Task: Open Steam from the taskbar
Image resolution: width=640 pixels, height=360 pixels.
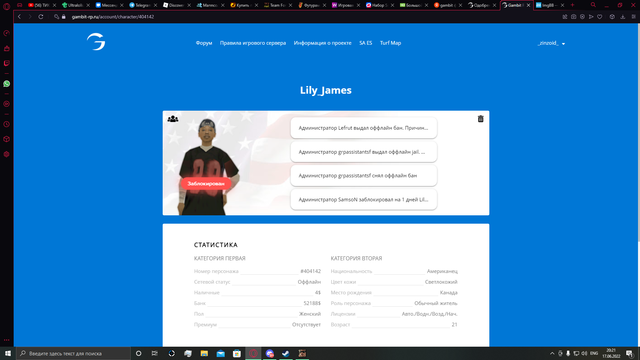Action: tap(286, 353)
